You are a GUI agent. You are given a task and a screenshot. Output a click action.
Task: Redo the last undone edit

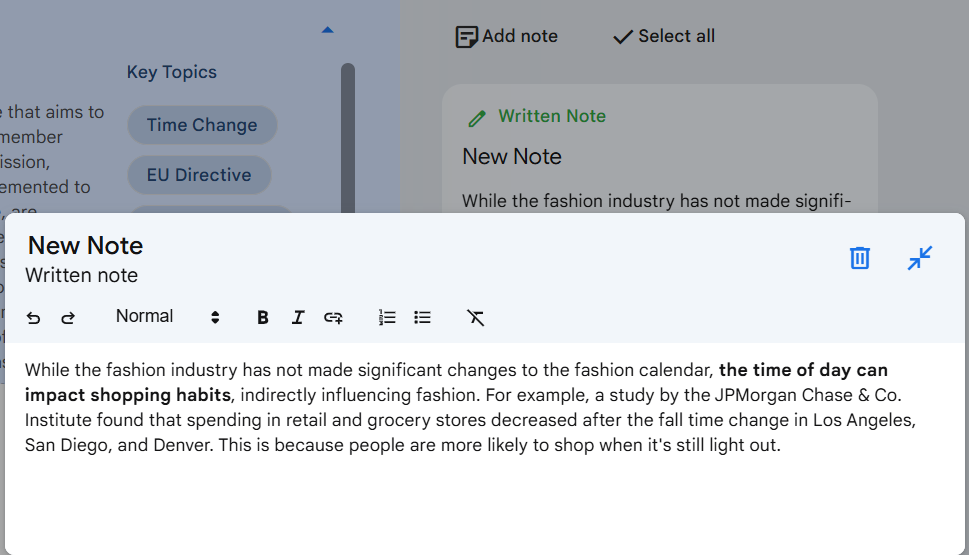(68, 318)
